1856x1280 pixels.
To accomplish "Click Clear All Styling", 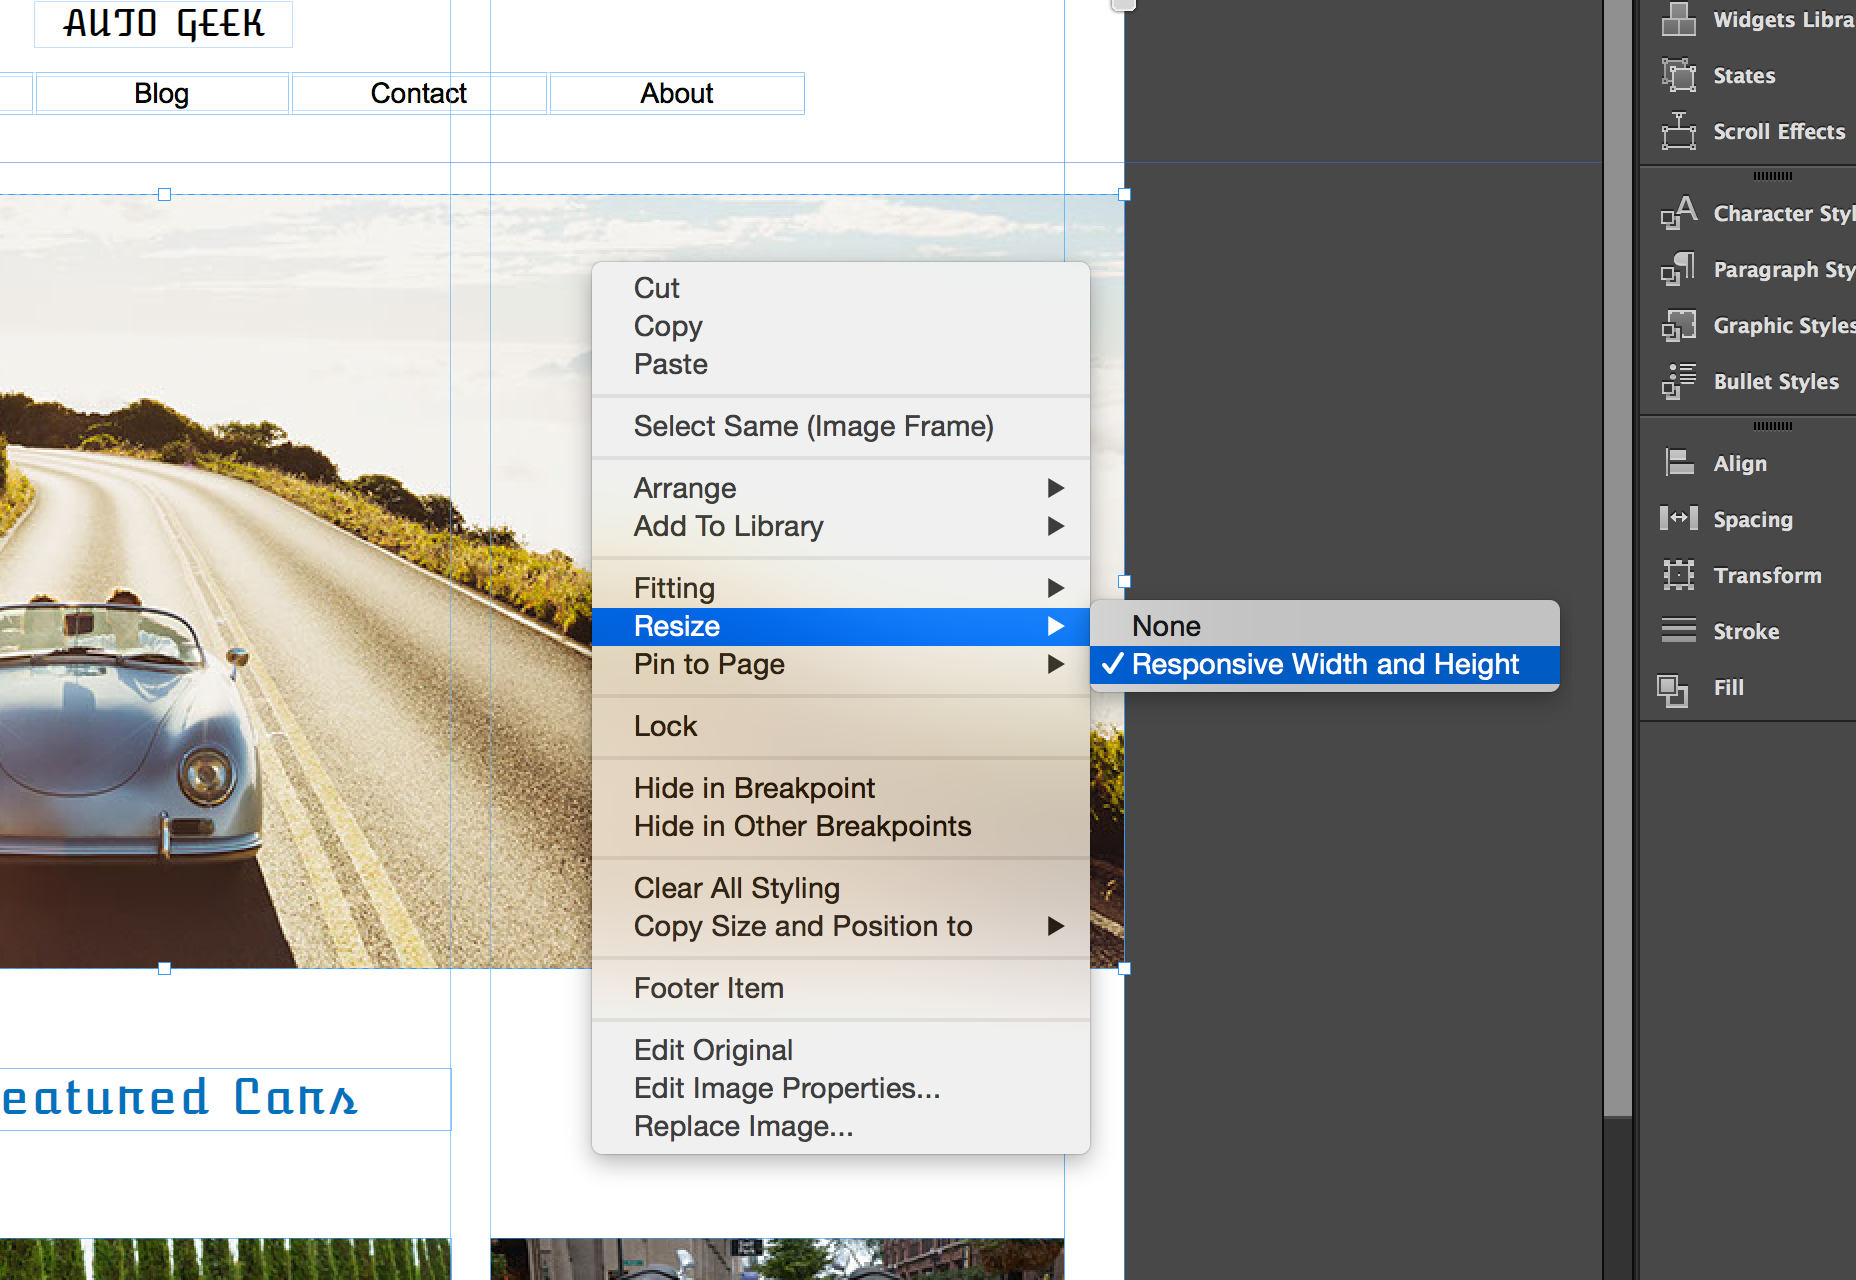I will (840, 888).
